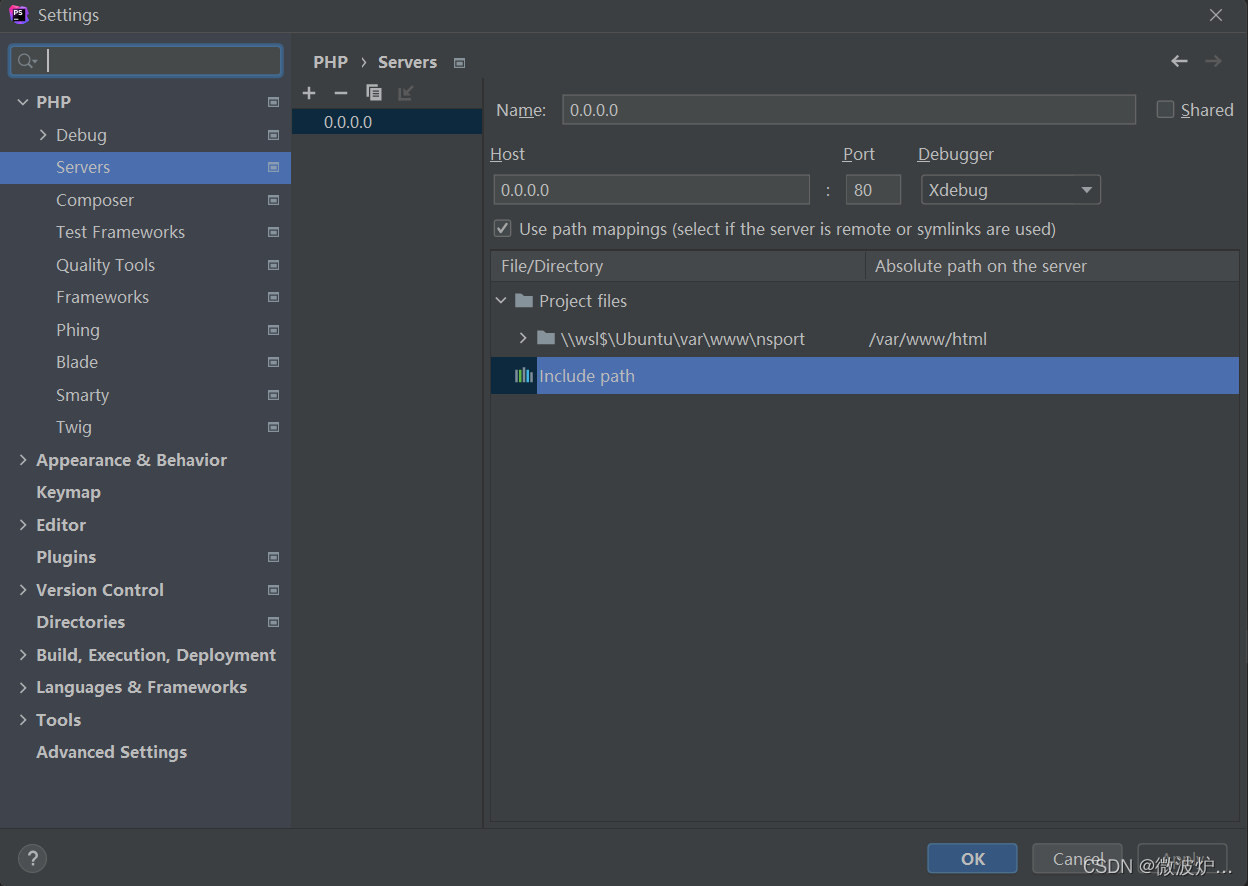Click the search magnifier icon

click(27, 61)
